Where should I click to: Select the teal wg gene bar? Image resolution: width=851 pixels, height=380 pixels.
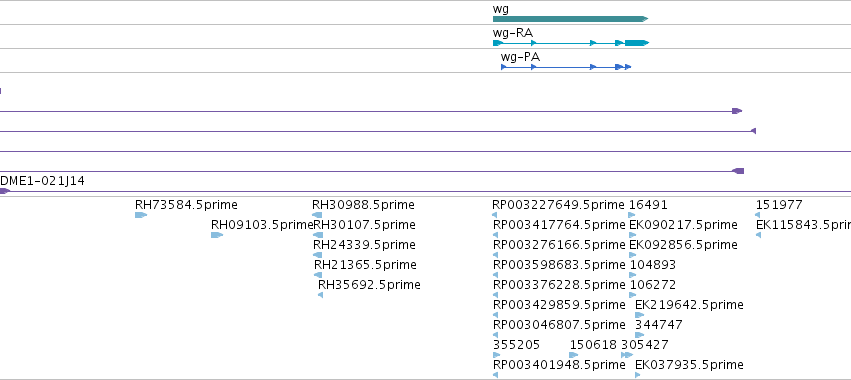570,19
